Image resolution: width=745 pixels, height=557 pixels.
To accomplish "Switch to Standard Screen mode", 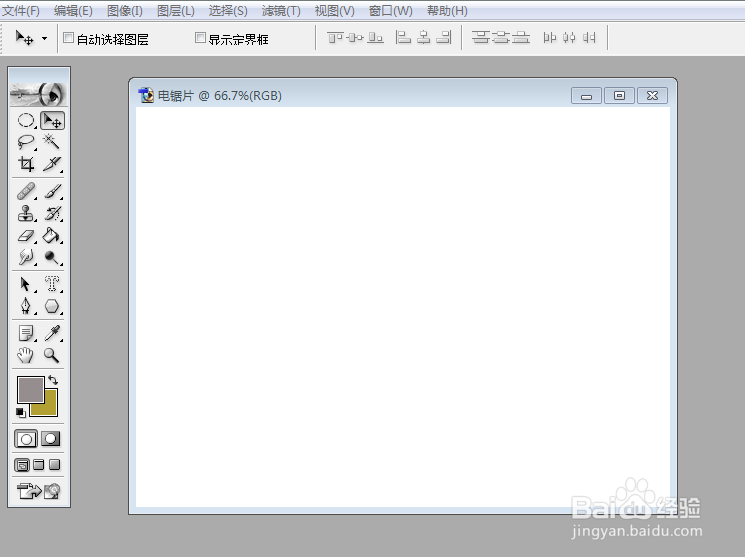I will pos(22,465).
